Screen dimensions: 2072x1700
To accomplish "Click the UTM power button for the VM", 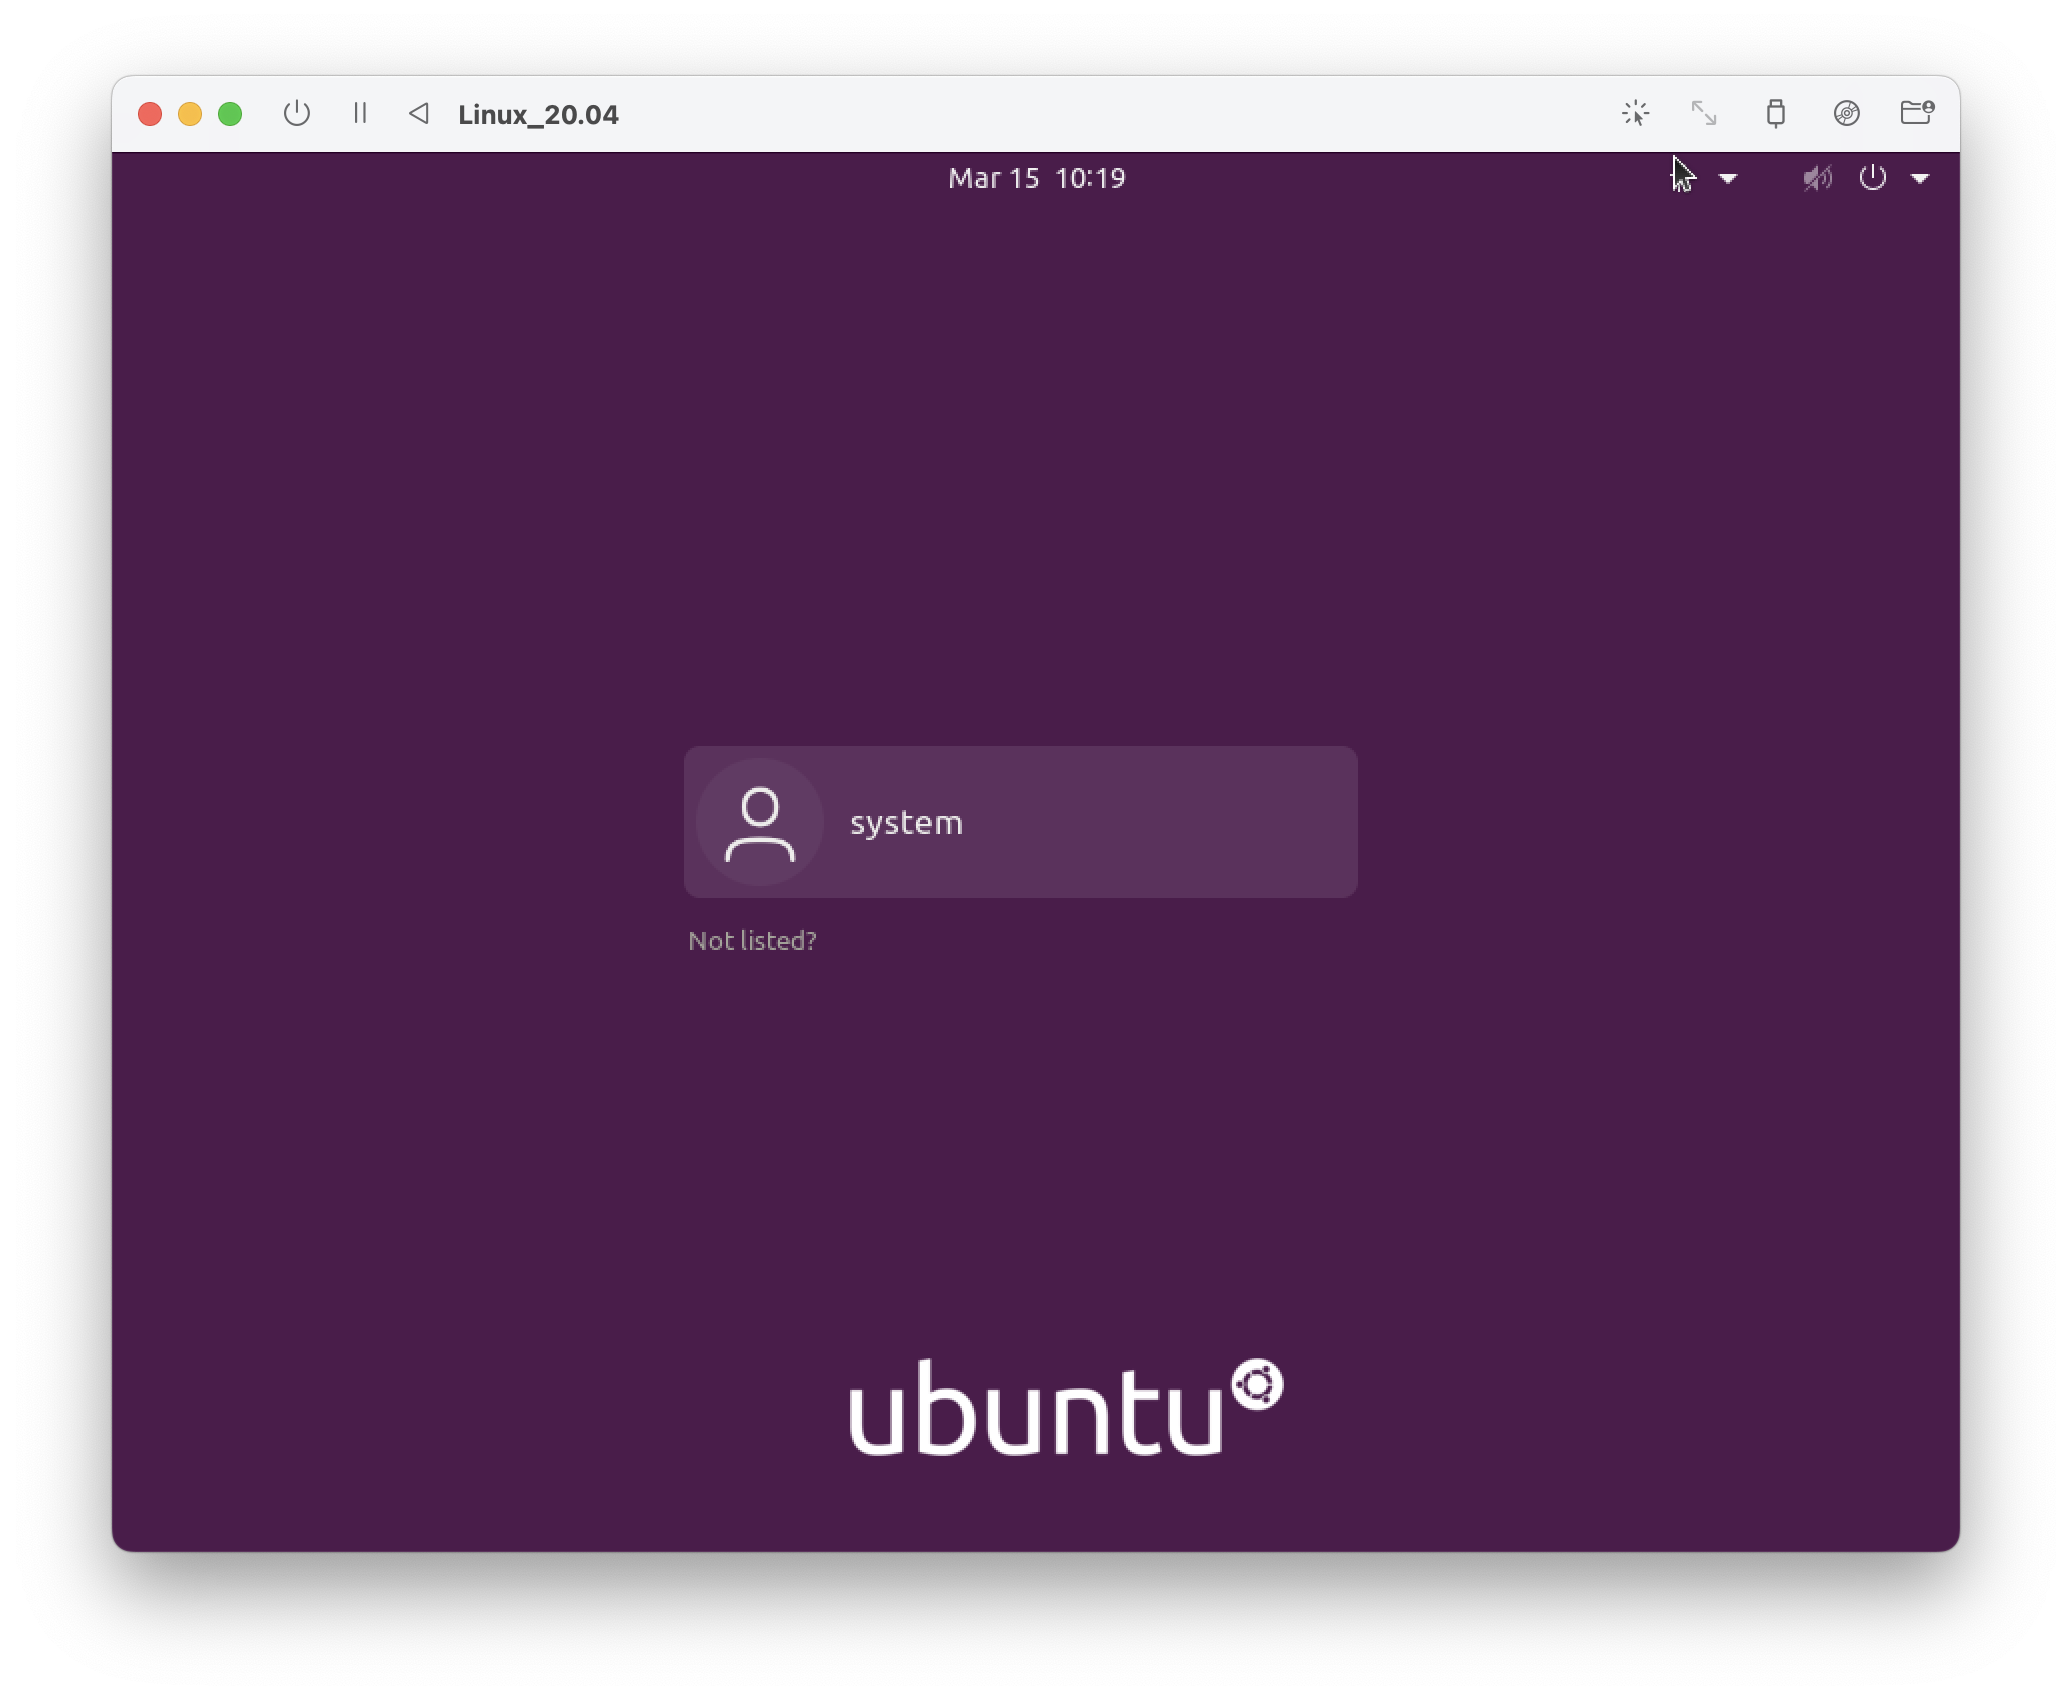I will tap(296, 114).
